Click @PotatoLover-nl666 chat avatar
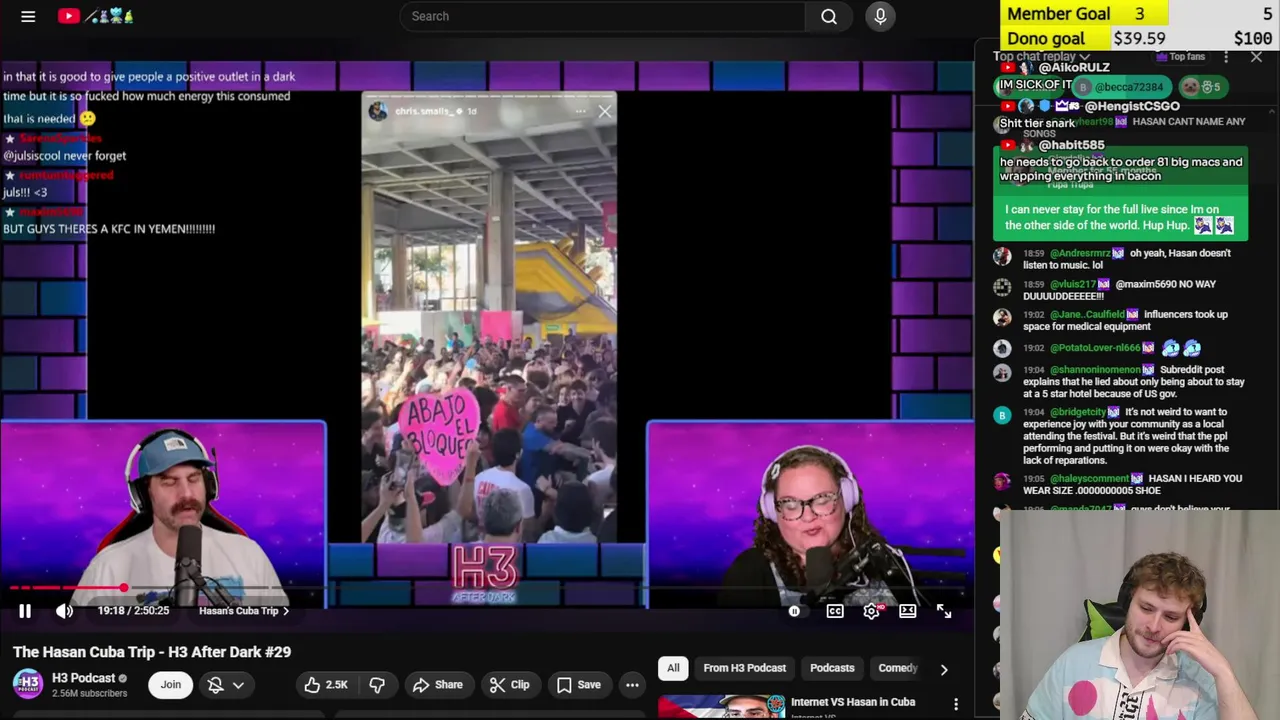 1002,348
